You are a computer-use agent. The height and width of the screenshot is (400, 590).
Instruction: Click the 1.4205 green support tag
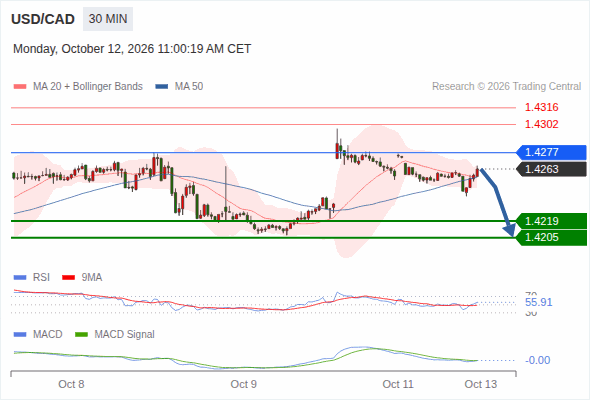coord(551,237)
